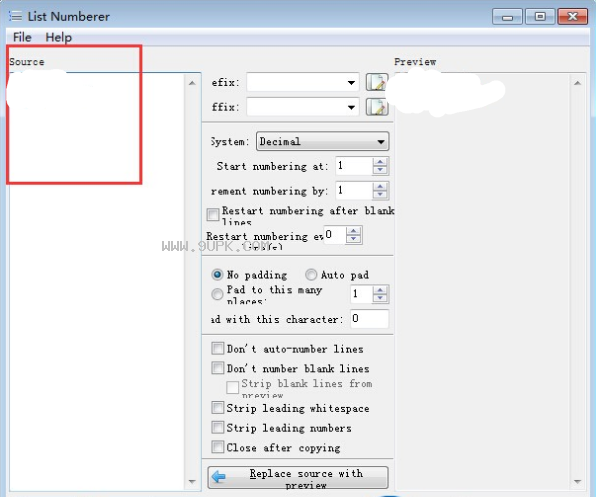Viewport: 596px width, 497px height.
Task: Check the Close after copying option
Action: [x=217, y=447]
